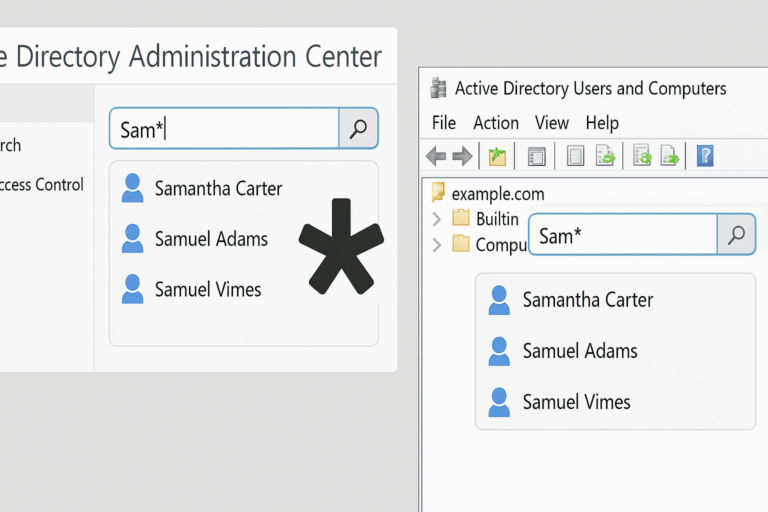This screenshot has height=512, width=768.
Task: Select Samantha Carter in Administration Center results
Action: pyautogui.click(x=218, y=188)
